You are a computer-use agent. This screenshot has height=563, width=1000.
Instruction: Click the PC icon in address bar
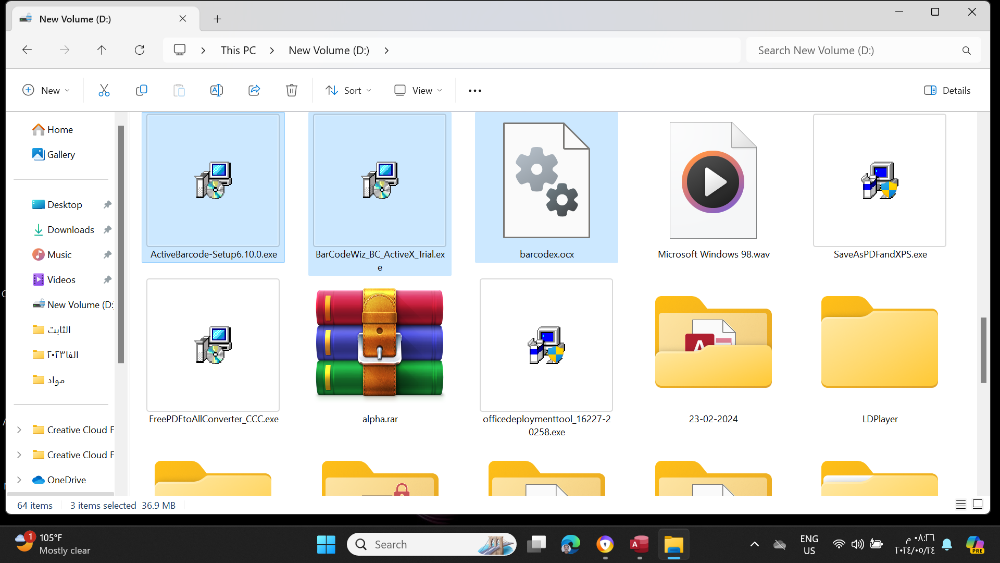click(x=180, y=50)
